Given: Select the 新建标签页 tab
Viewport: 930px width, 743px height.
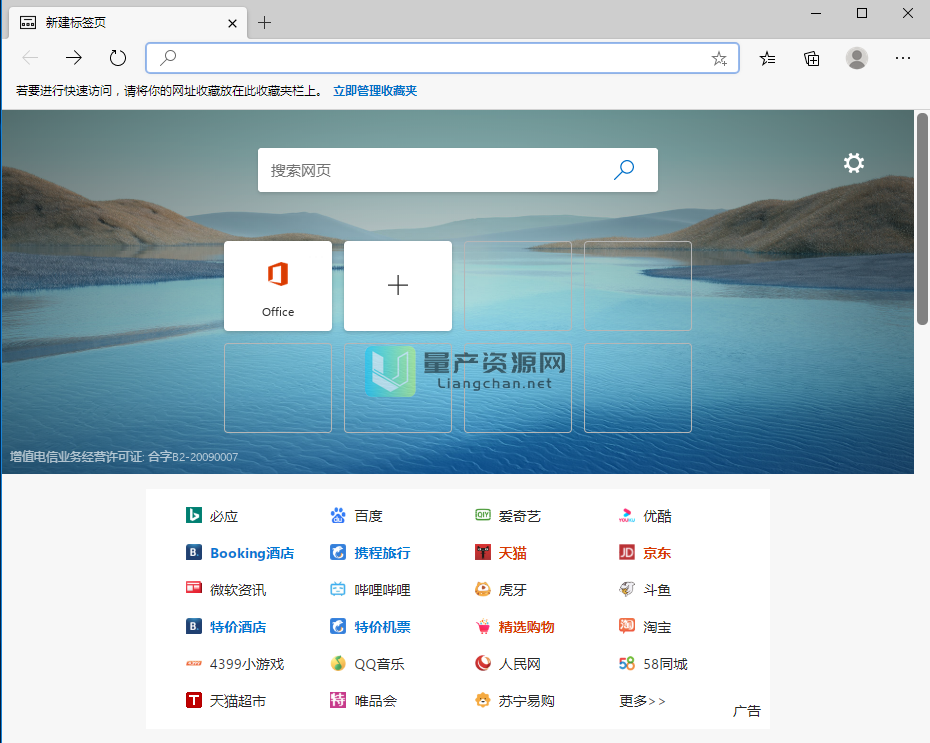Looking at the screenshot, I should point(128,23).
